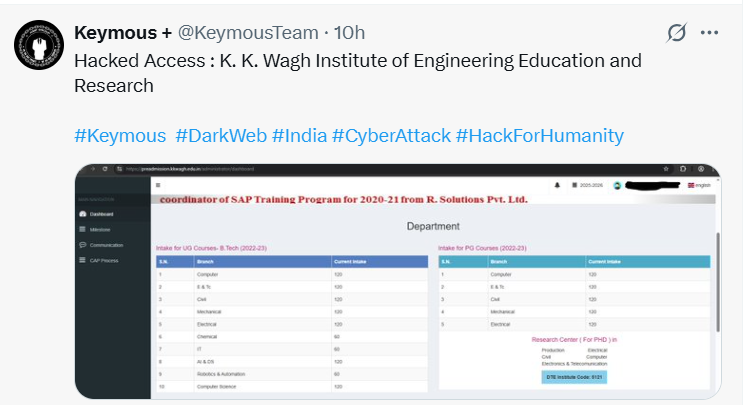745x405 pixels.
Task: Click the CAP Process sidebar icon
Action: (x=82, y=260)
